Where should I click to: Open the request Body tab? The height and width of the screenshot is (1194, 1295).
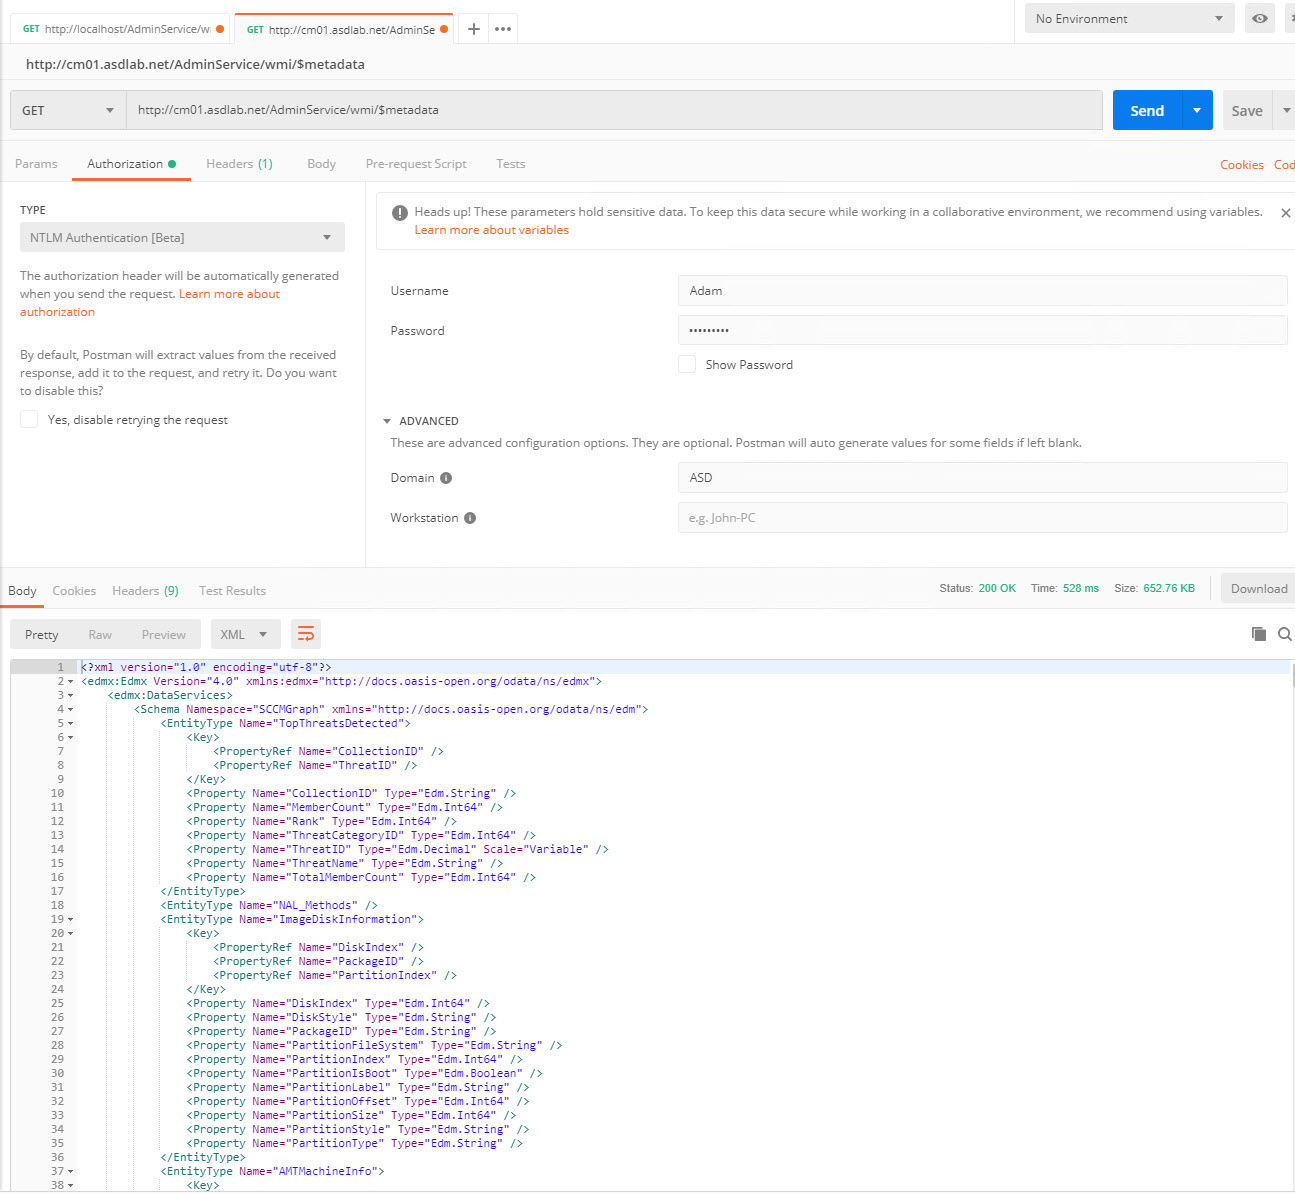click(321, 163)
